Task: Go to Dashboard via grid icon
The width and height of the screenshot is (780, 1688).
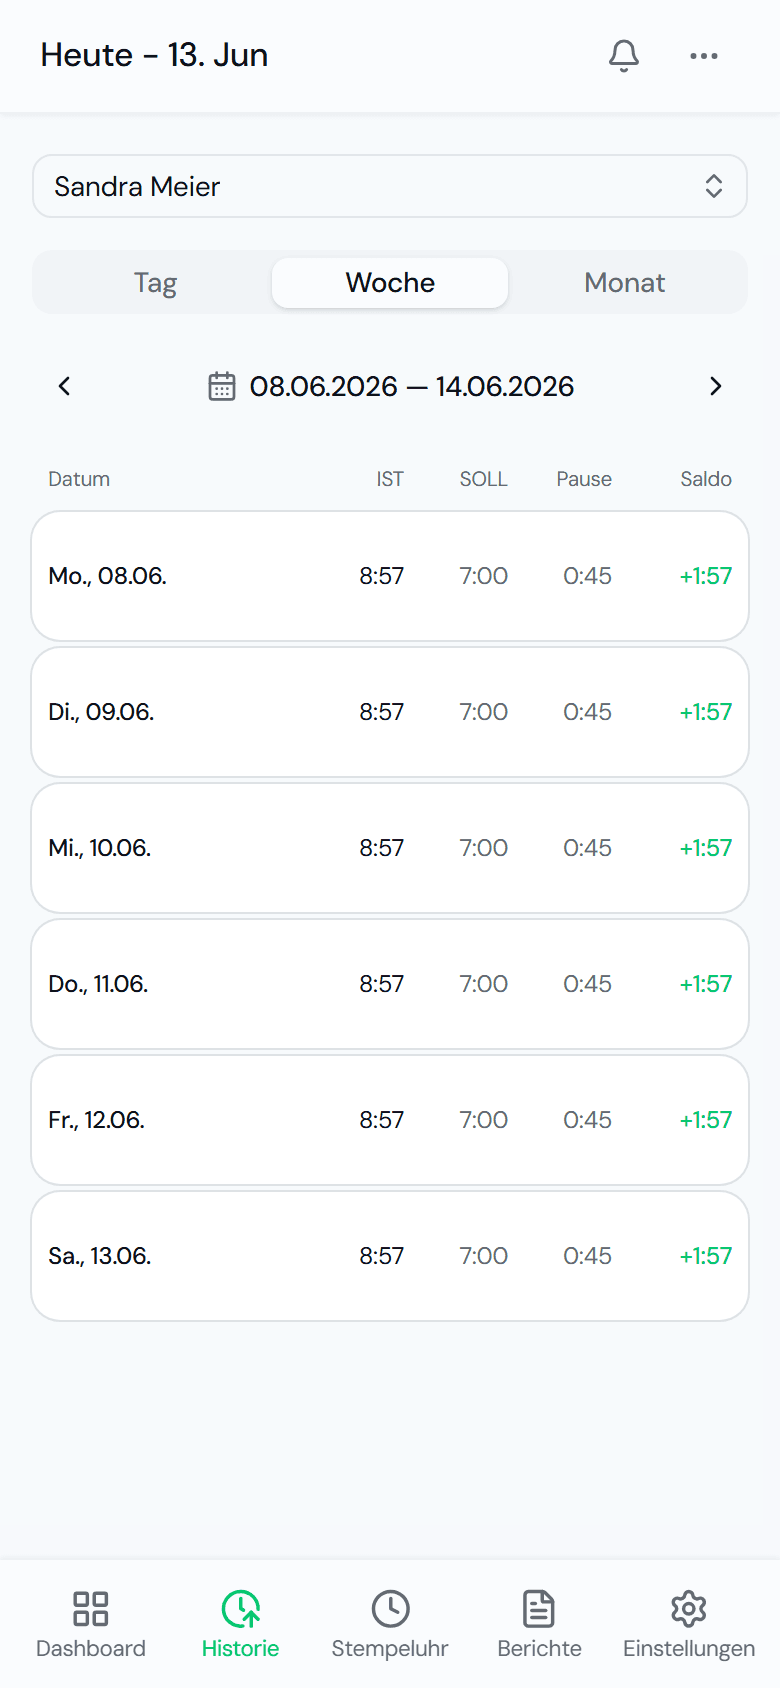Action: coord(91,1609)
